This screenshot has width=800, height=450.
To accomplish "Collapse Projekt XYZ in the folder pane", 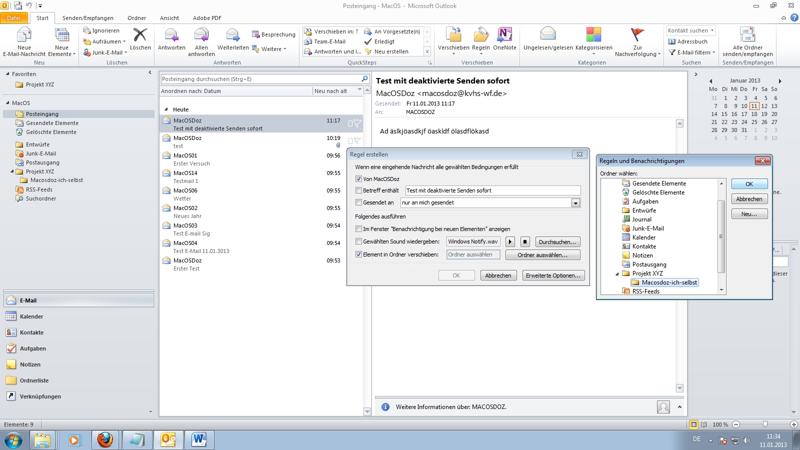I will 12,172.
